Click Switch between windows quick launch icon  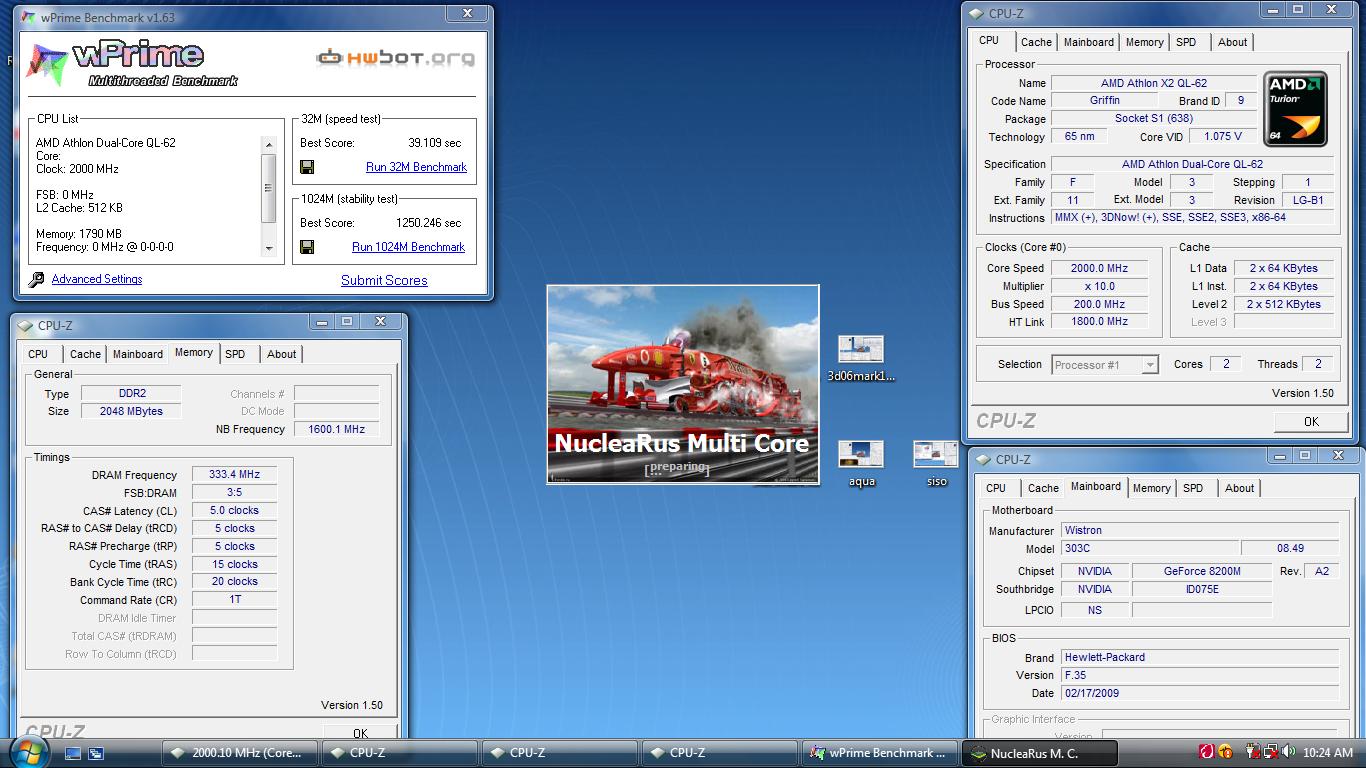[x=96, y=753]
